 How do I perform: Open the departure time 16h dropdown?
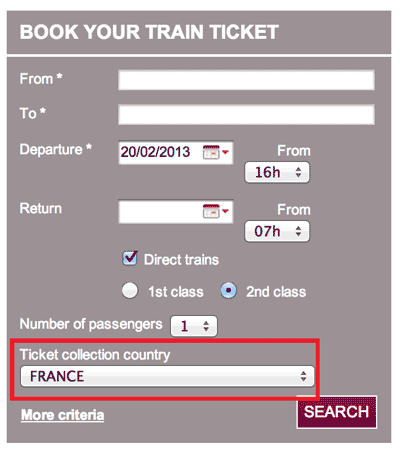[x=277, y=172]
